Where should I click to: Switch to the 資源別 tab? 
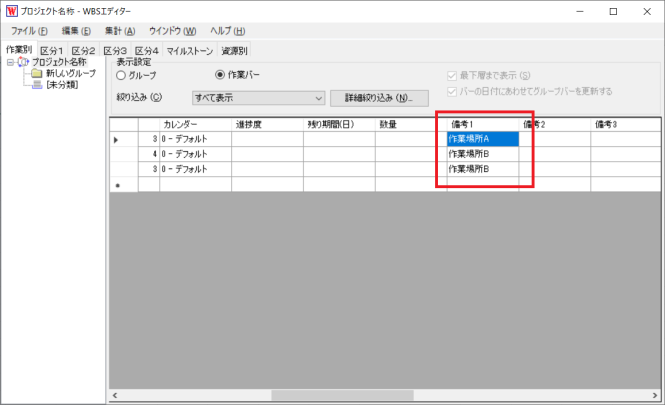coord(234,50)
